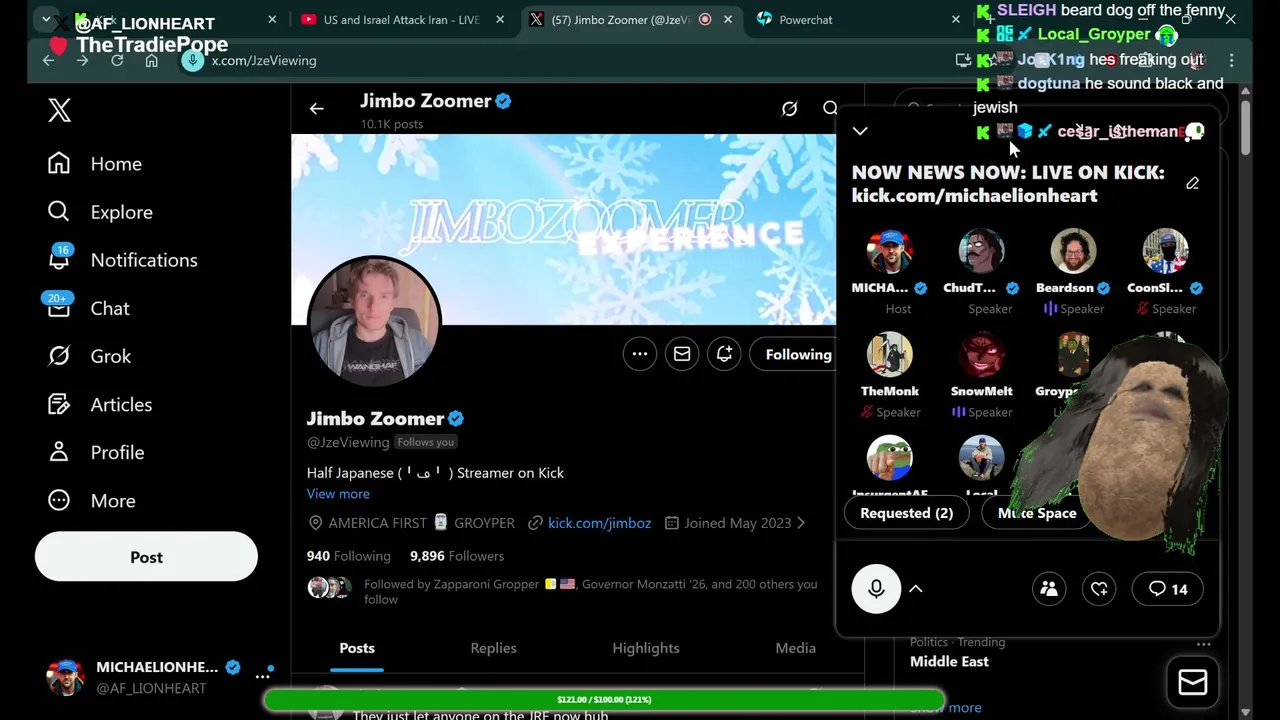Open kick.com/jimboz link
This screenshot has width=1280, height=720.
tap(599, 523)
